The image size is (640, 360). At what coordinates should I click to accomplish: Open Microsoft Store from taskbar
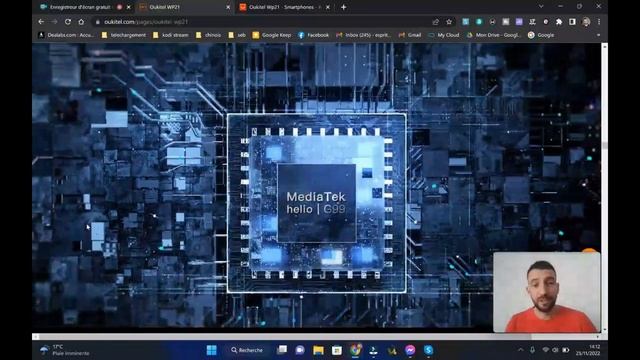(x=337, y=350)
